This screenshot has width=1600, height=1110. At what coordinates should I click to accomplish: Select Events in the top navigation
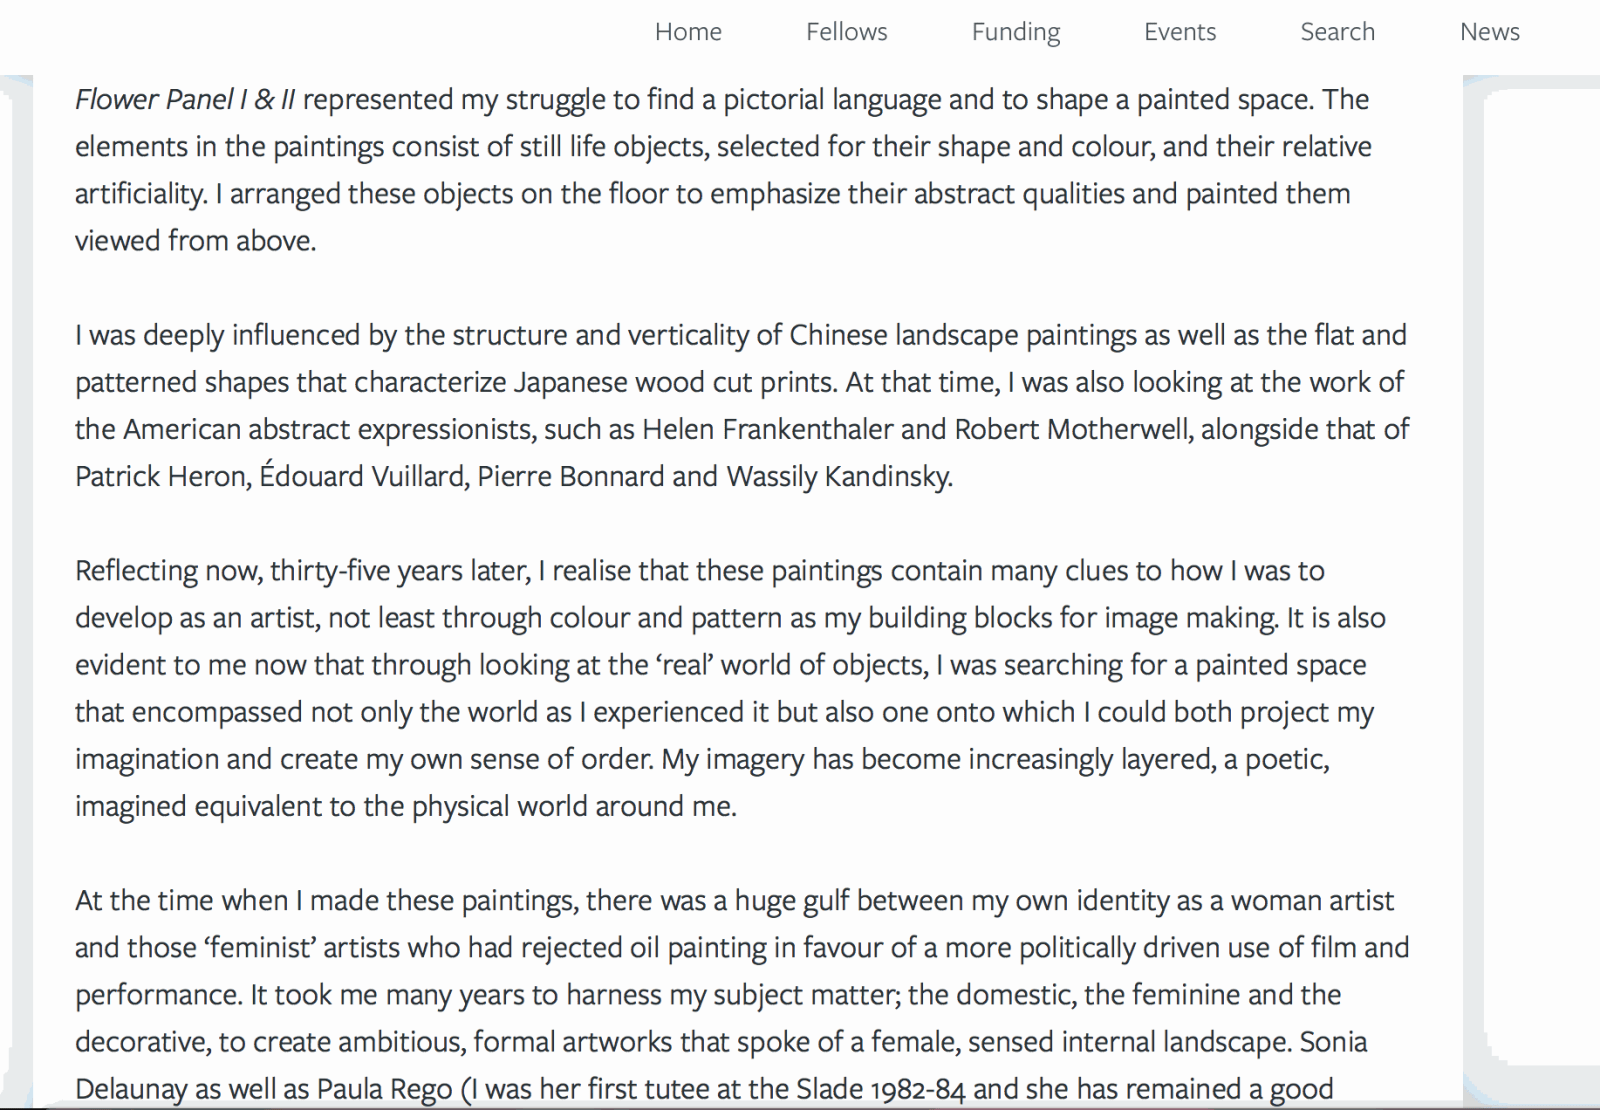click(x=1180, y=32)
